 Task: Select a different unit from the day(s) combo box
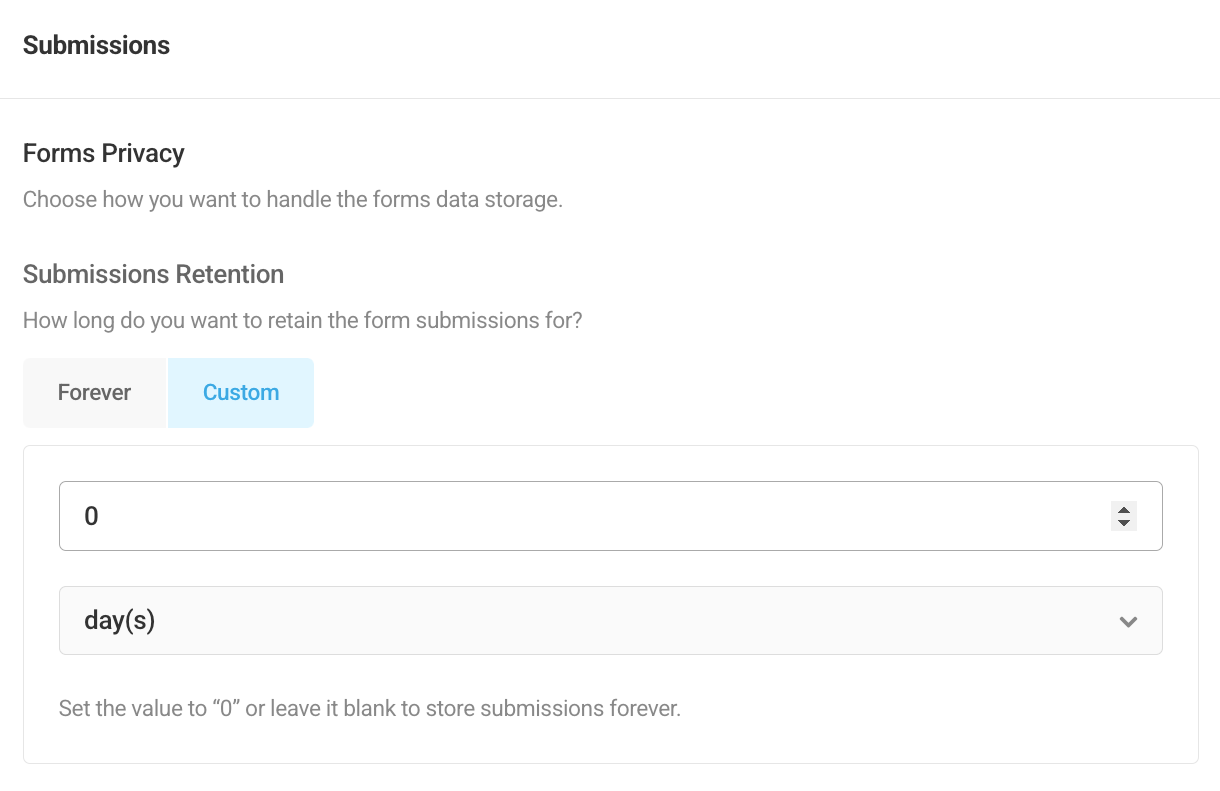pos(610,620)
